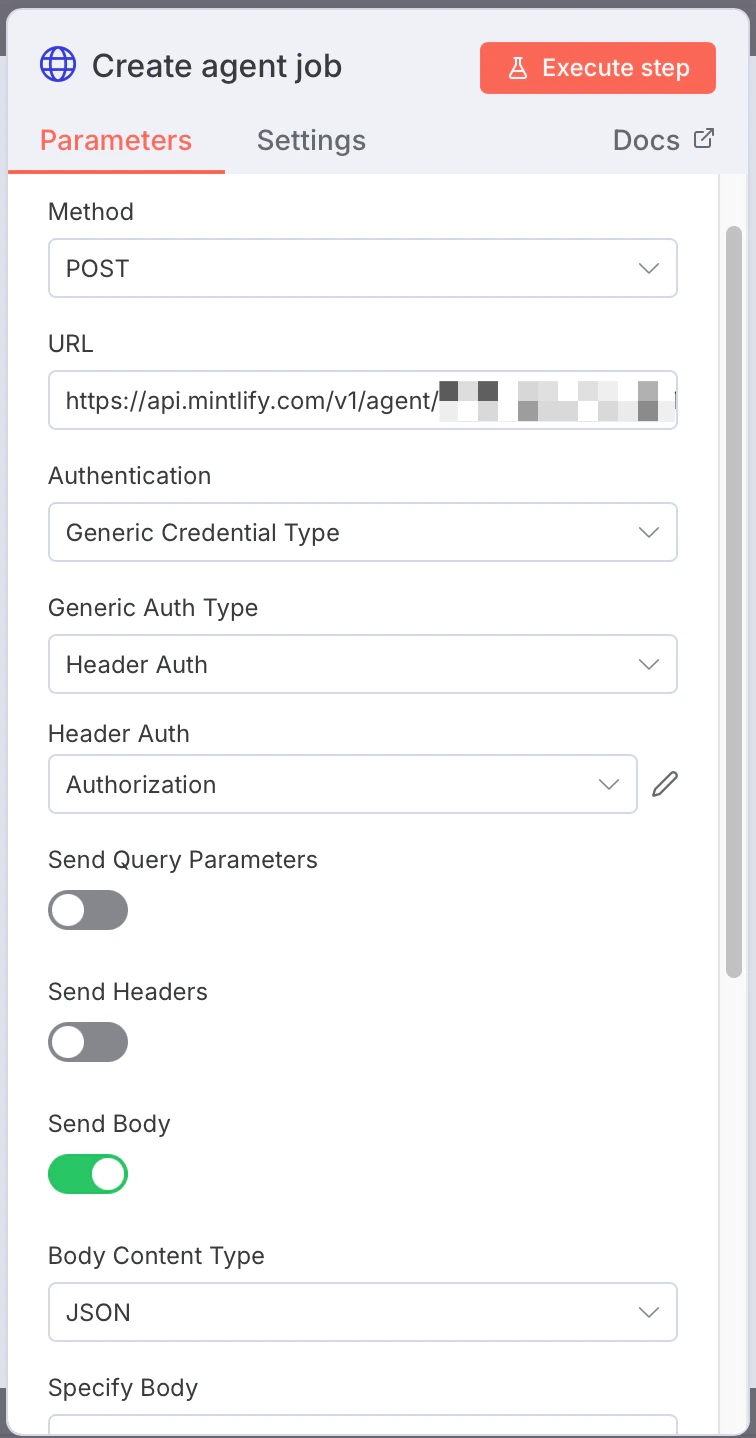Click the scrollbar on the right edge
This screenshot has height=1438, width=756.
tap(731, 600)
